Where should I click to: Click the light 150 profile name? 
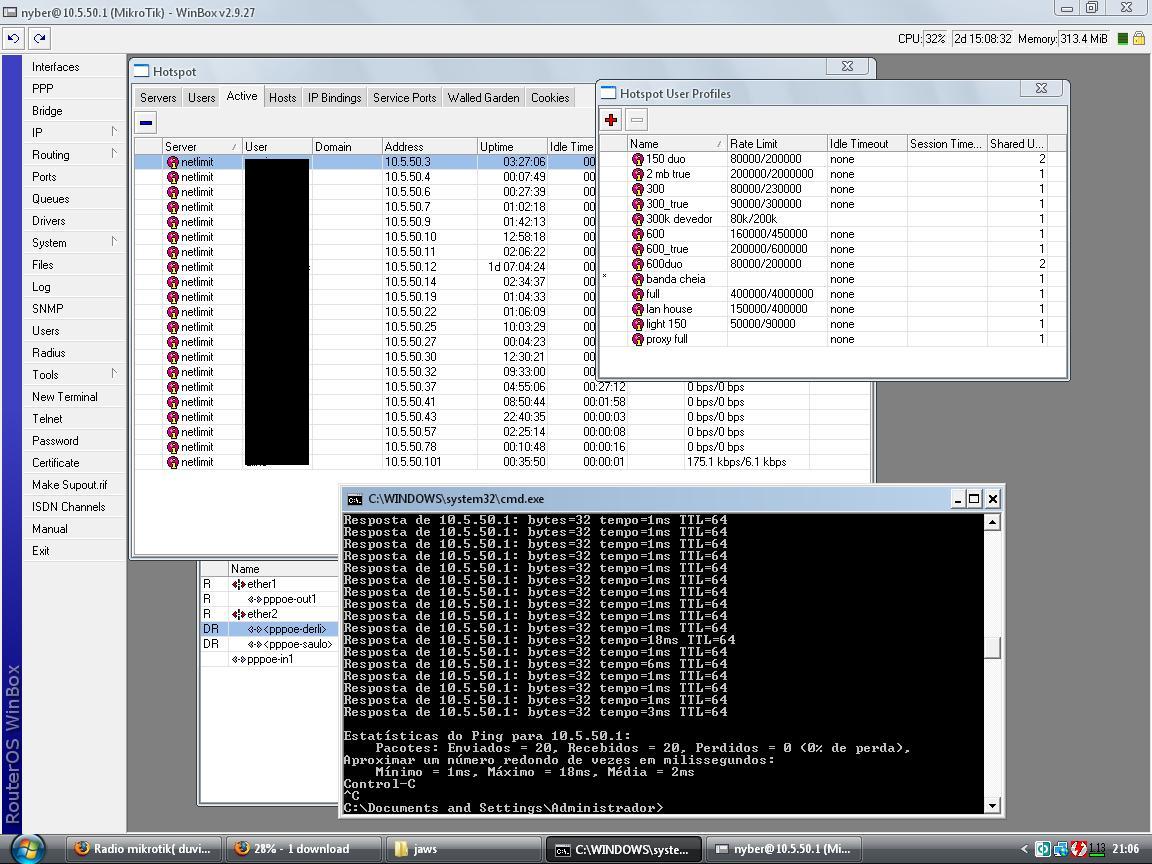click(666, 324)
